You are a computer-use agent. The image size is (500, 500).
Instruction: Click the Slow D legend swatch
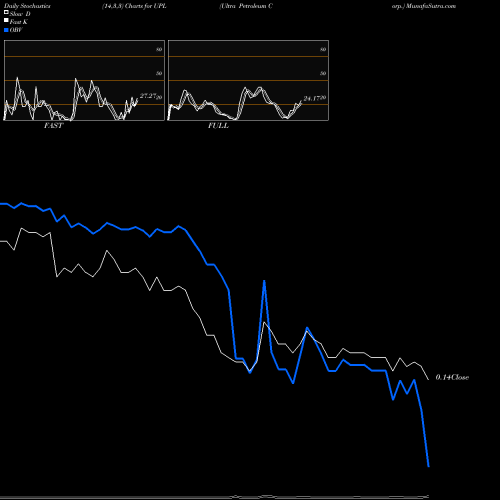[x=6, y=12]
